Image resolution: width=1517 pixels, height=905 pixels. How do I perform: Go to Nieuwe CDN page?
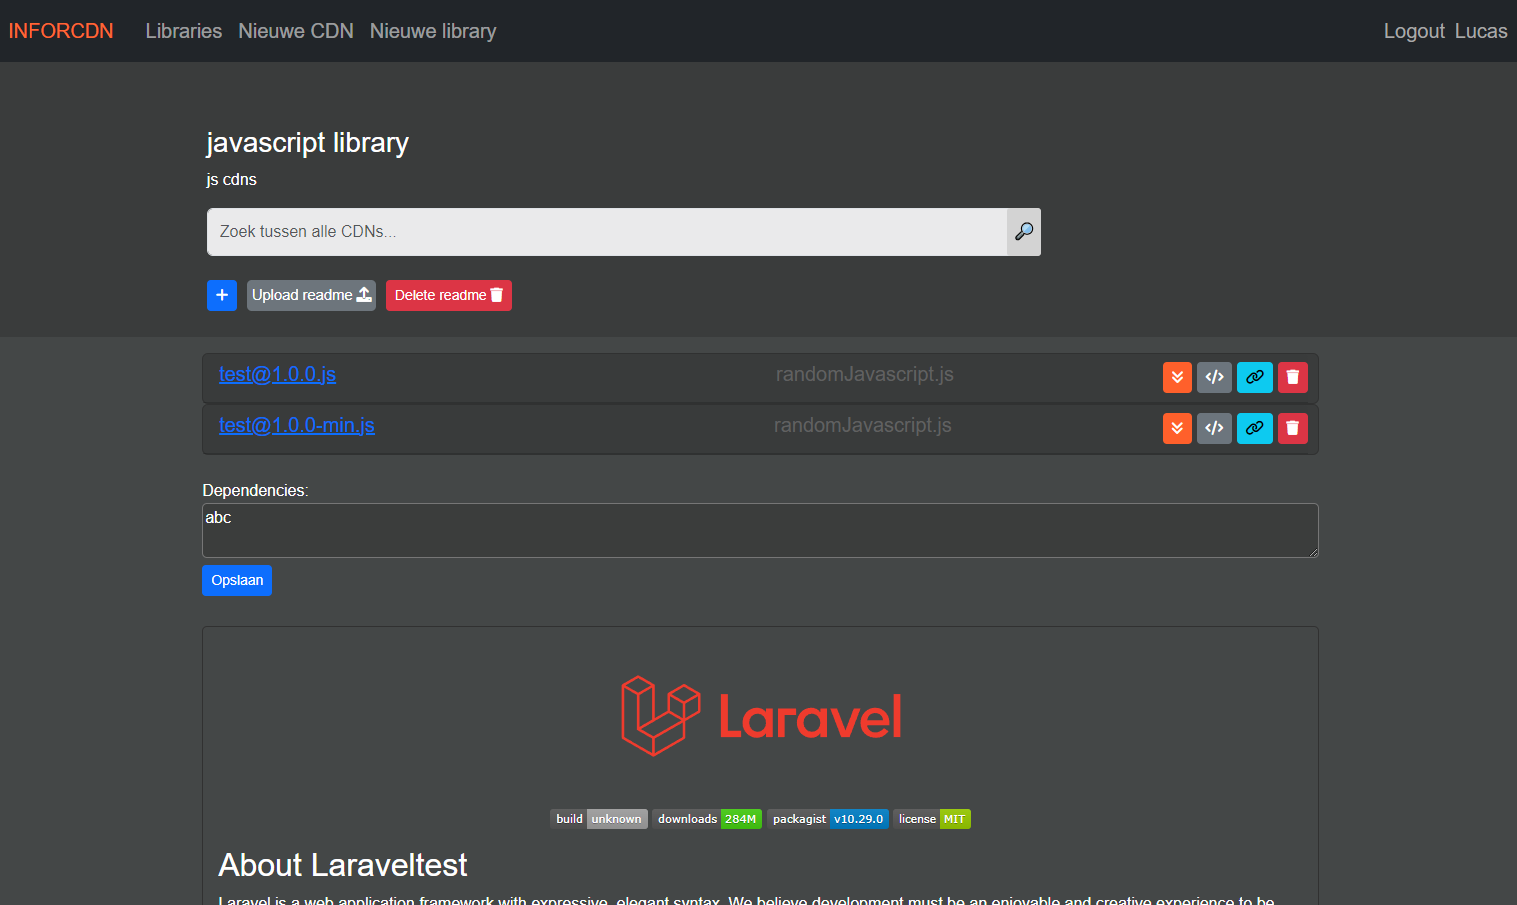click(296, 31)
